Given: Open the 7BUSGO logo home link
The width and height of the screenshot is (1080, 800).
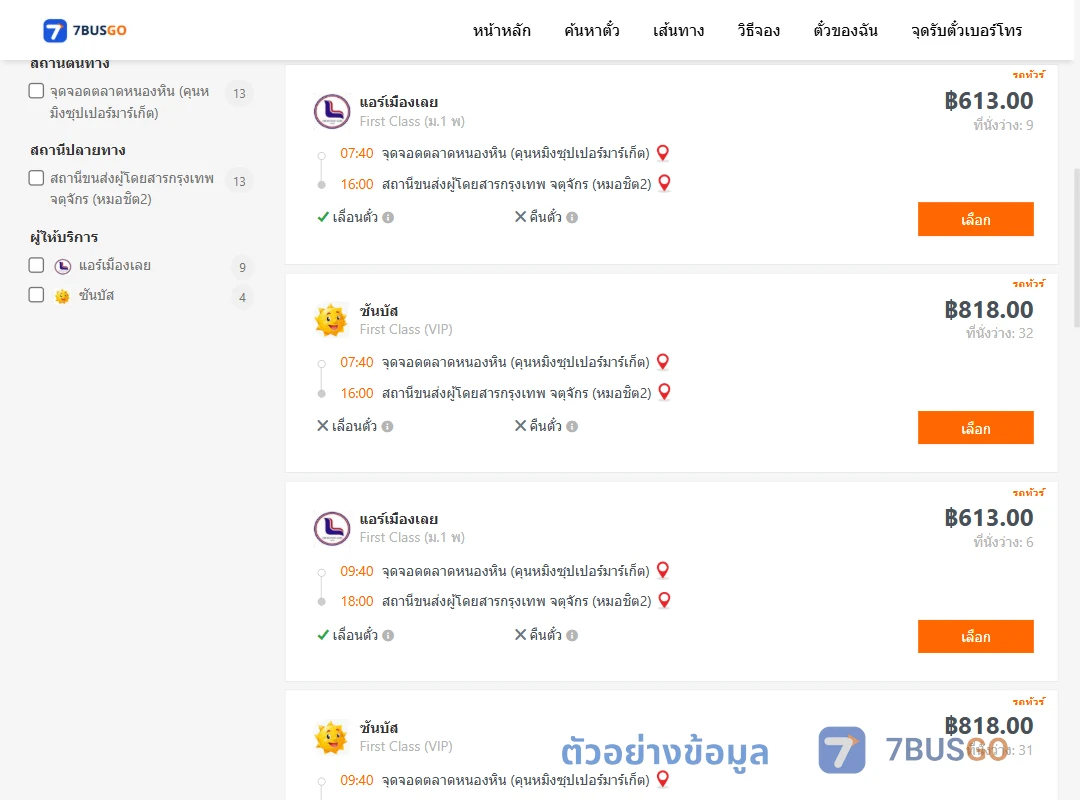Looking at the screenshot, I should click(x=85, y=30).
